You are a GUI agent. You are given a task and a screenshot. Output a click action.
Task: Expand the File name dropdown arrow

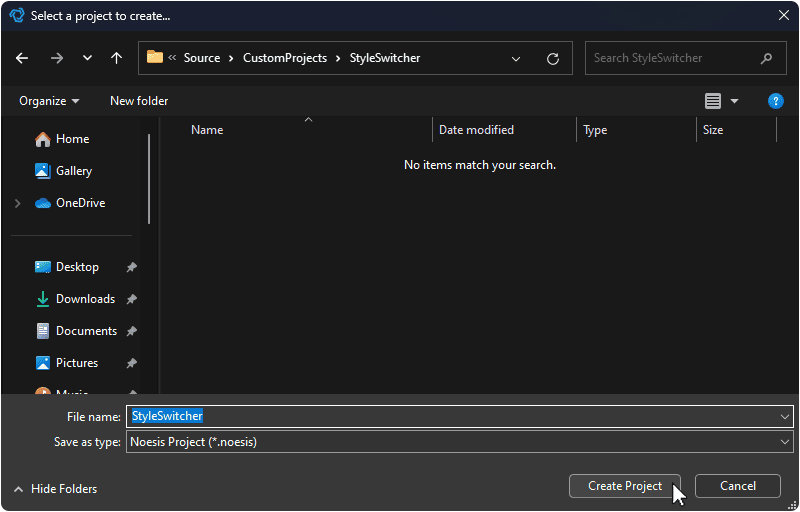point(785,417)
